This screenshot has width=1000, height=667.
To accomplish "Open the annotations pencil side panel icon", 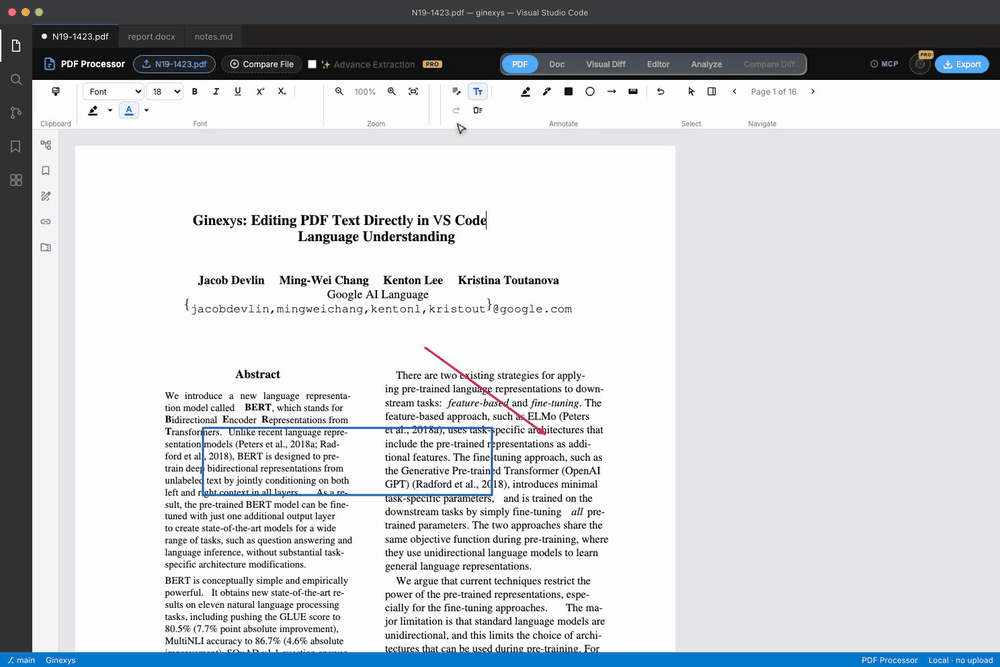I will [x=46, y=196].
